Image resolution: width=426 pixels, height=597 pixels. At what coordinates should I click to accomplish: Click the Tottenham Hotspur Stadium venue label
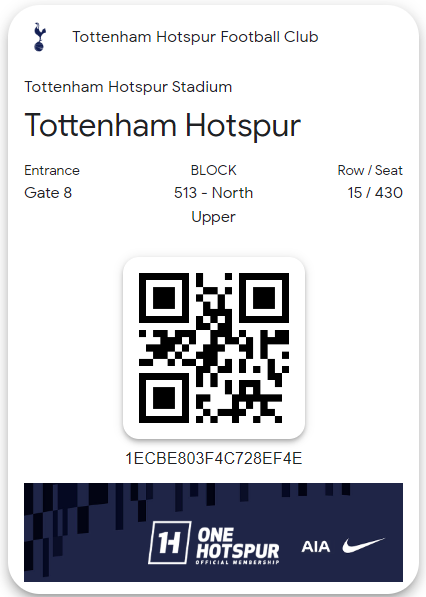pyautogui.click(x=128, y=87)
